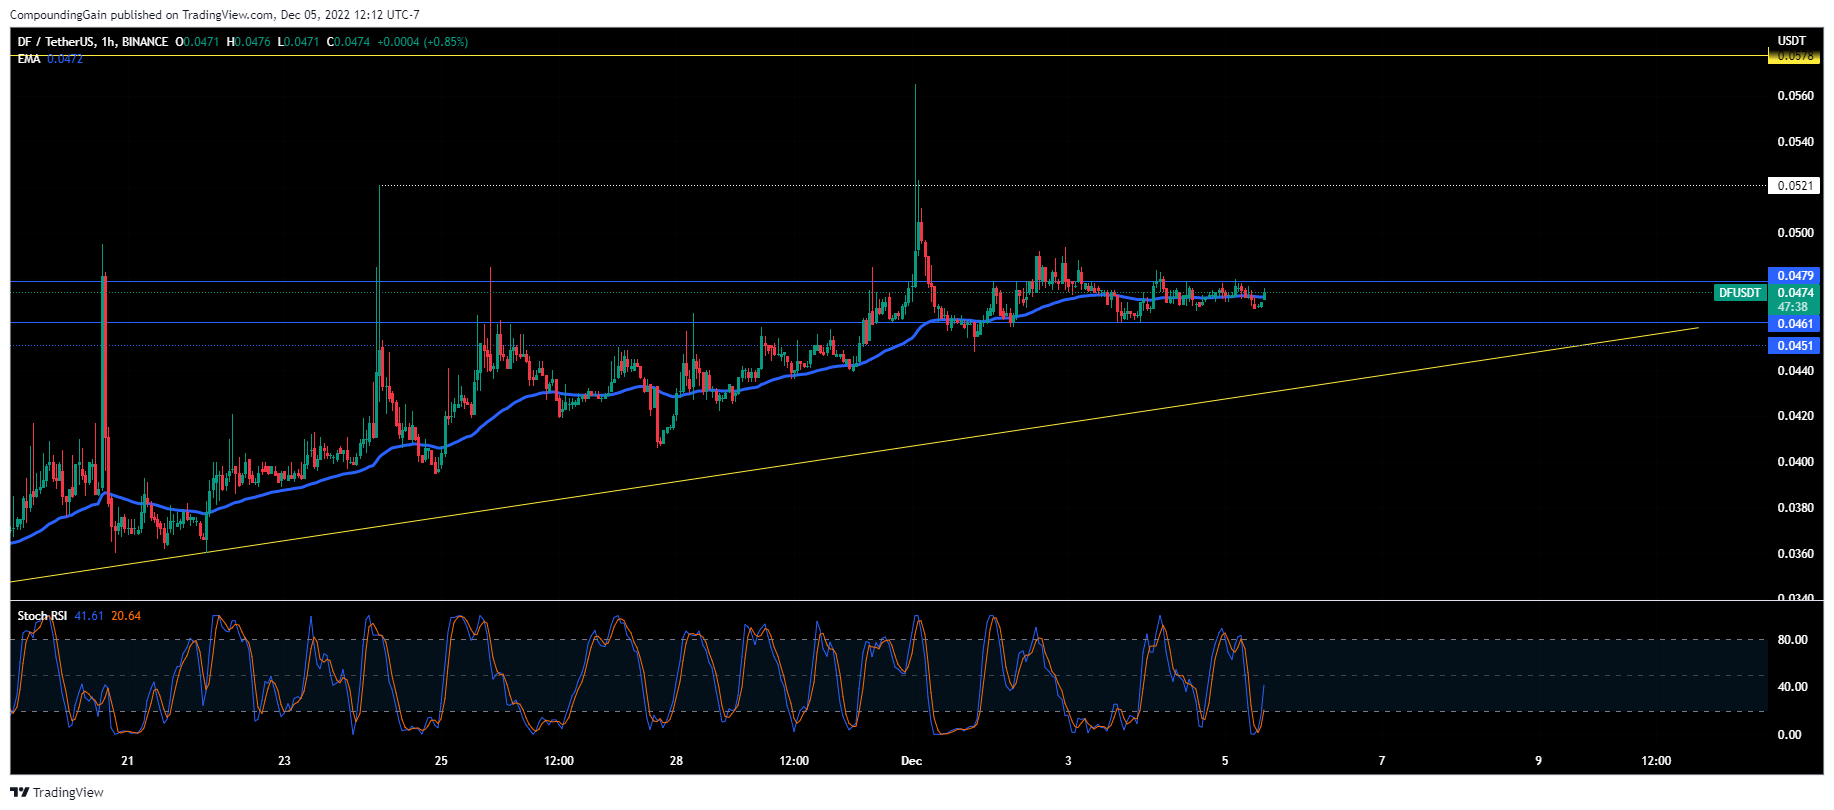Screen dimensions: 1834x810
Task: Click the 40.00 Stoch RSI axis value
Action: (x=1792, y=687)
